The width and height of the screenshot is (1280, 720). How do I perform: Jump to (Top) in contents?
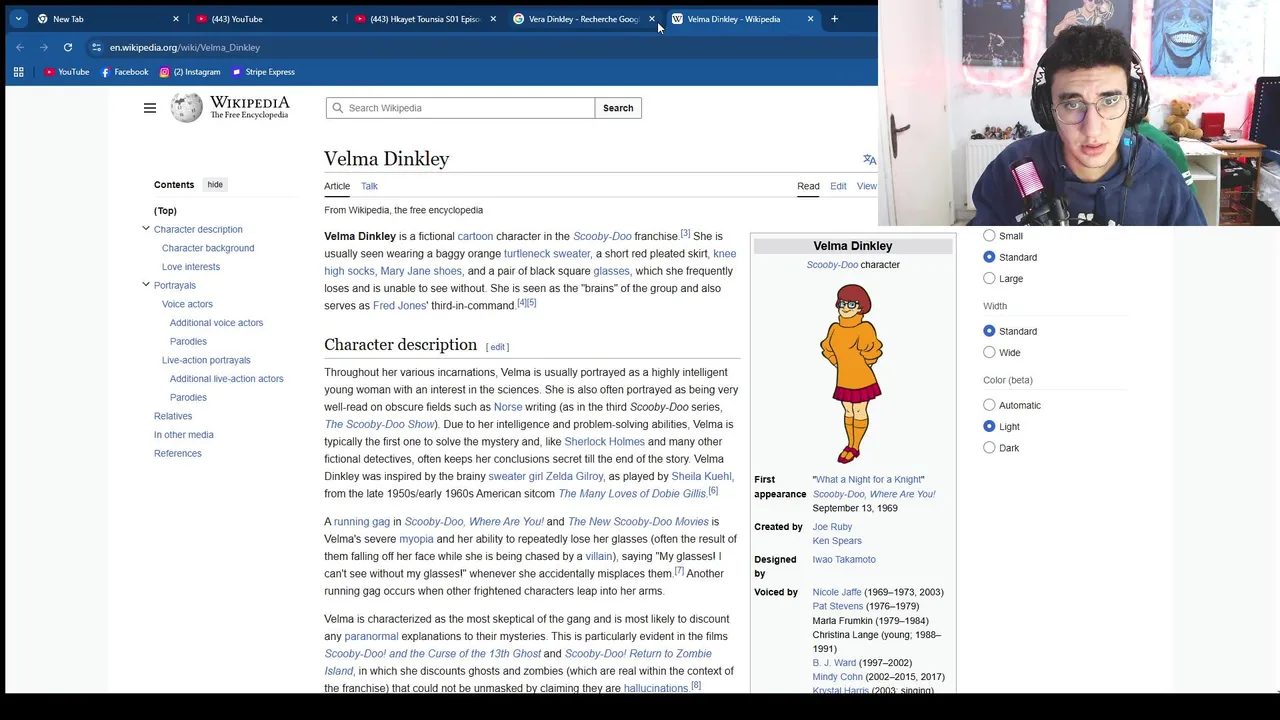point(165,211)
